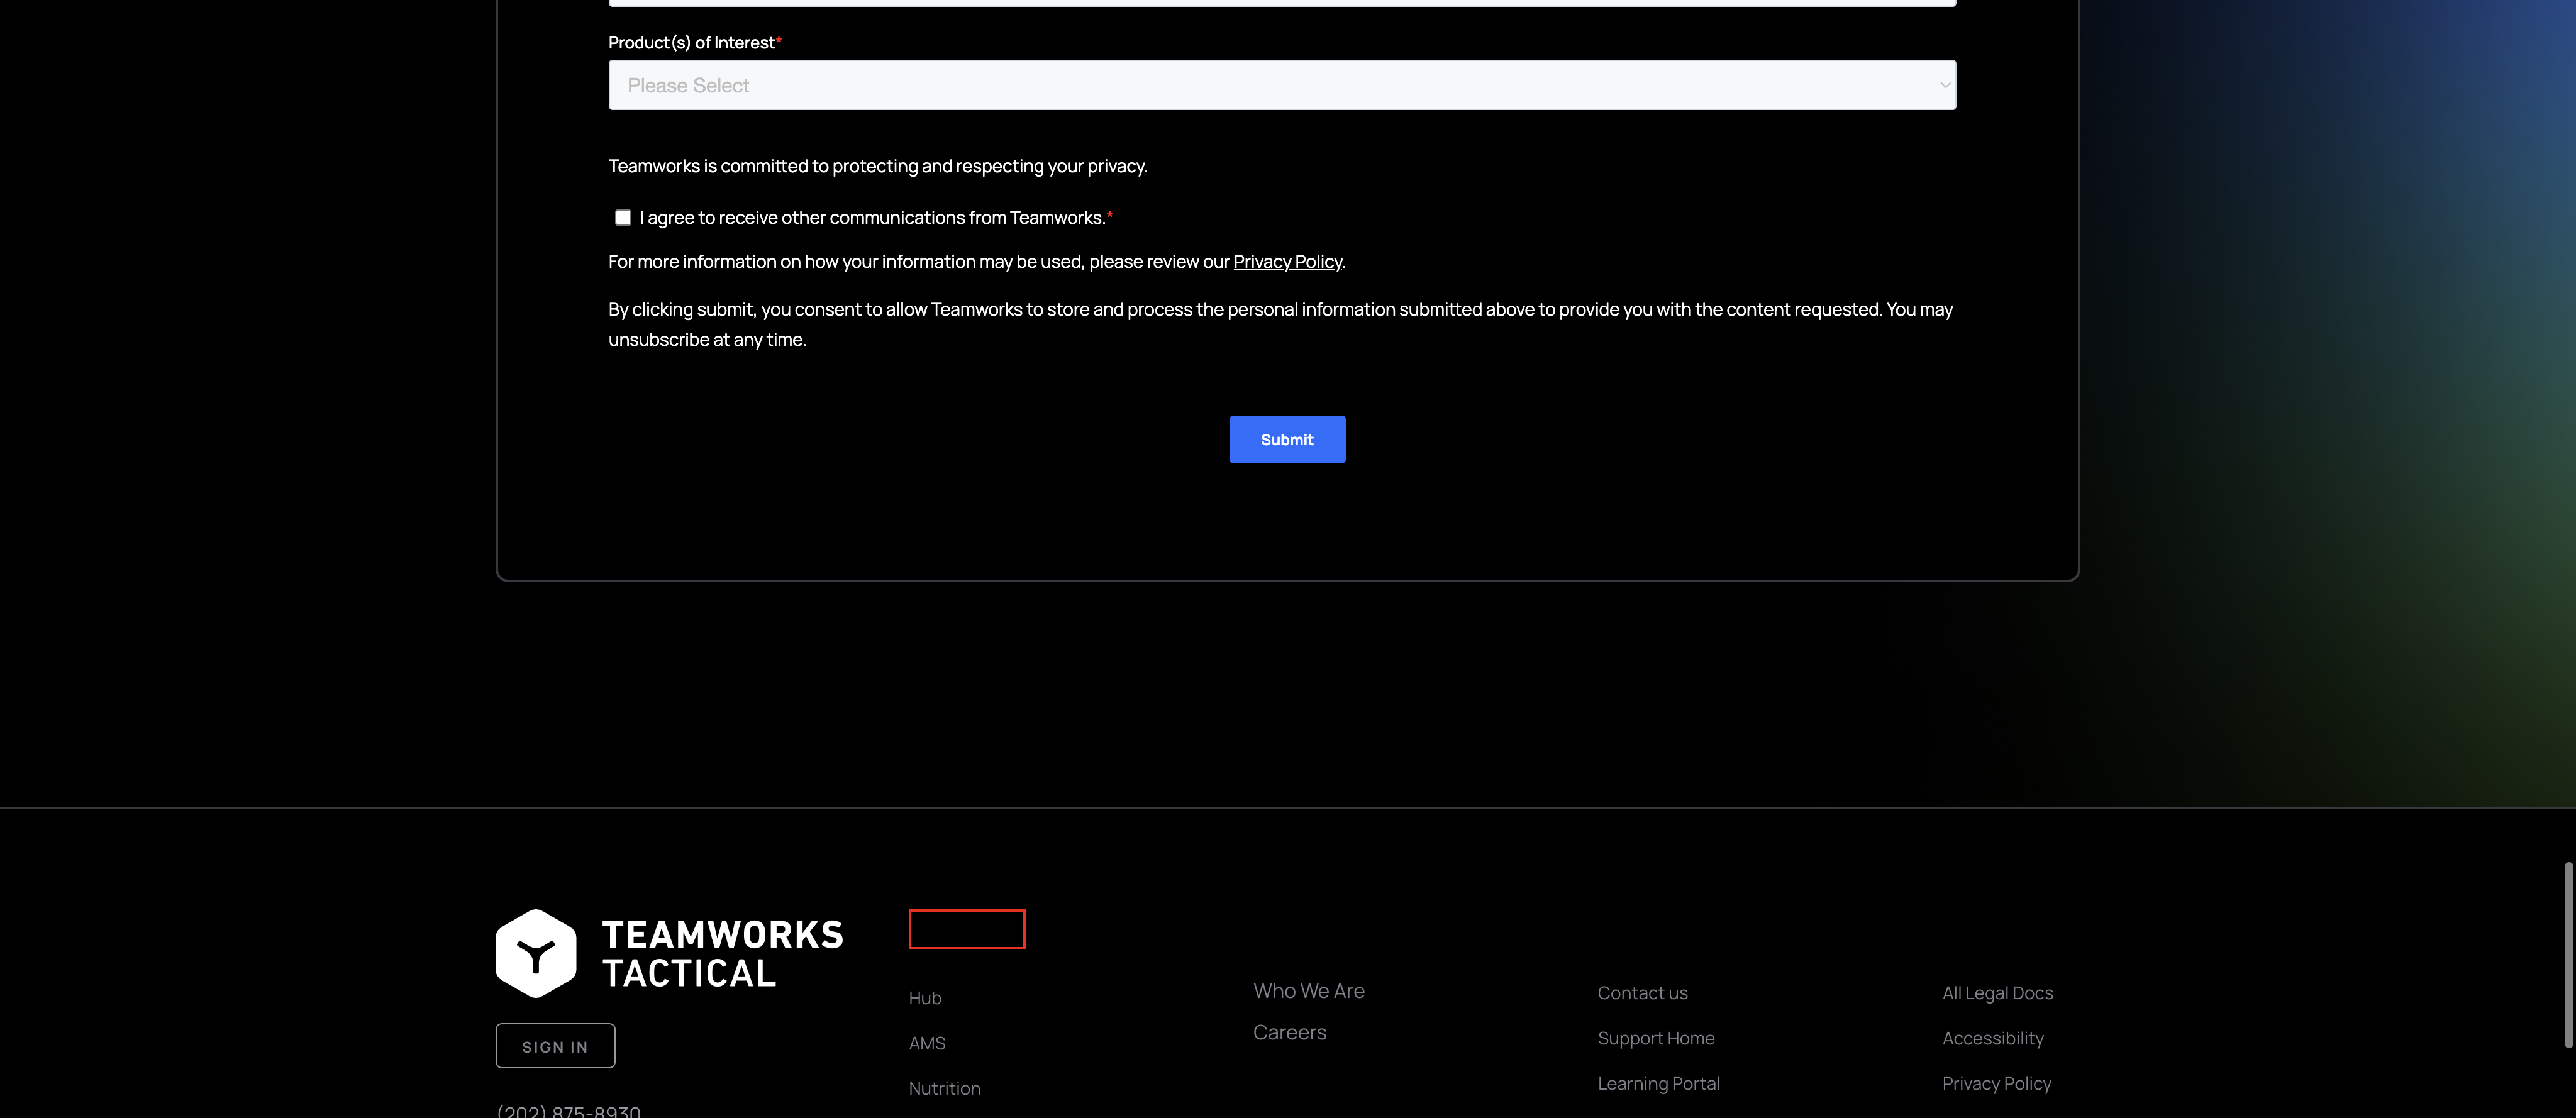The height and width of the screenshot is (1118, 2576).
Task: Open the Accessibility footer link
Action: [1992, 1038]
